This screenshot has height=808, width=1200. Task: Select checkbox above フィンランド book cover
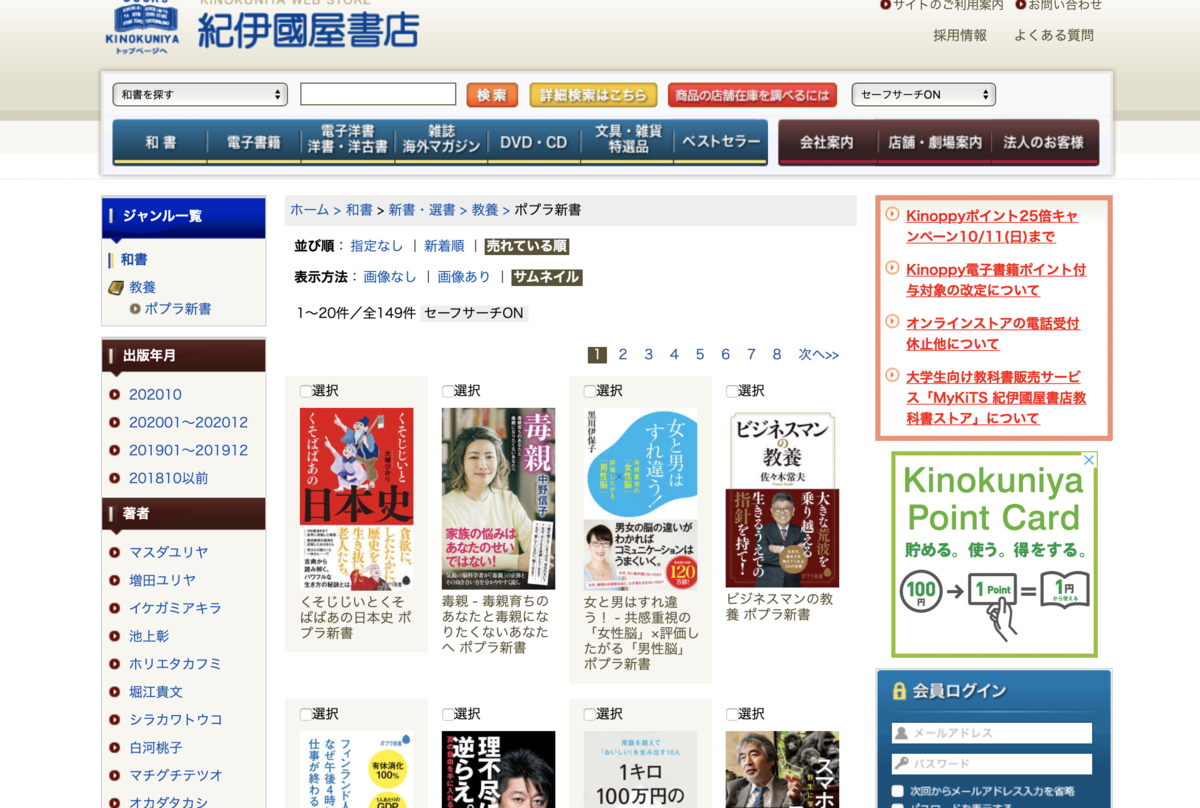coord(306,714)
